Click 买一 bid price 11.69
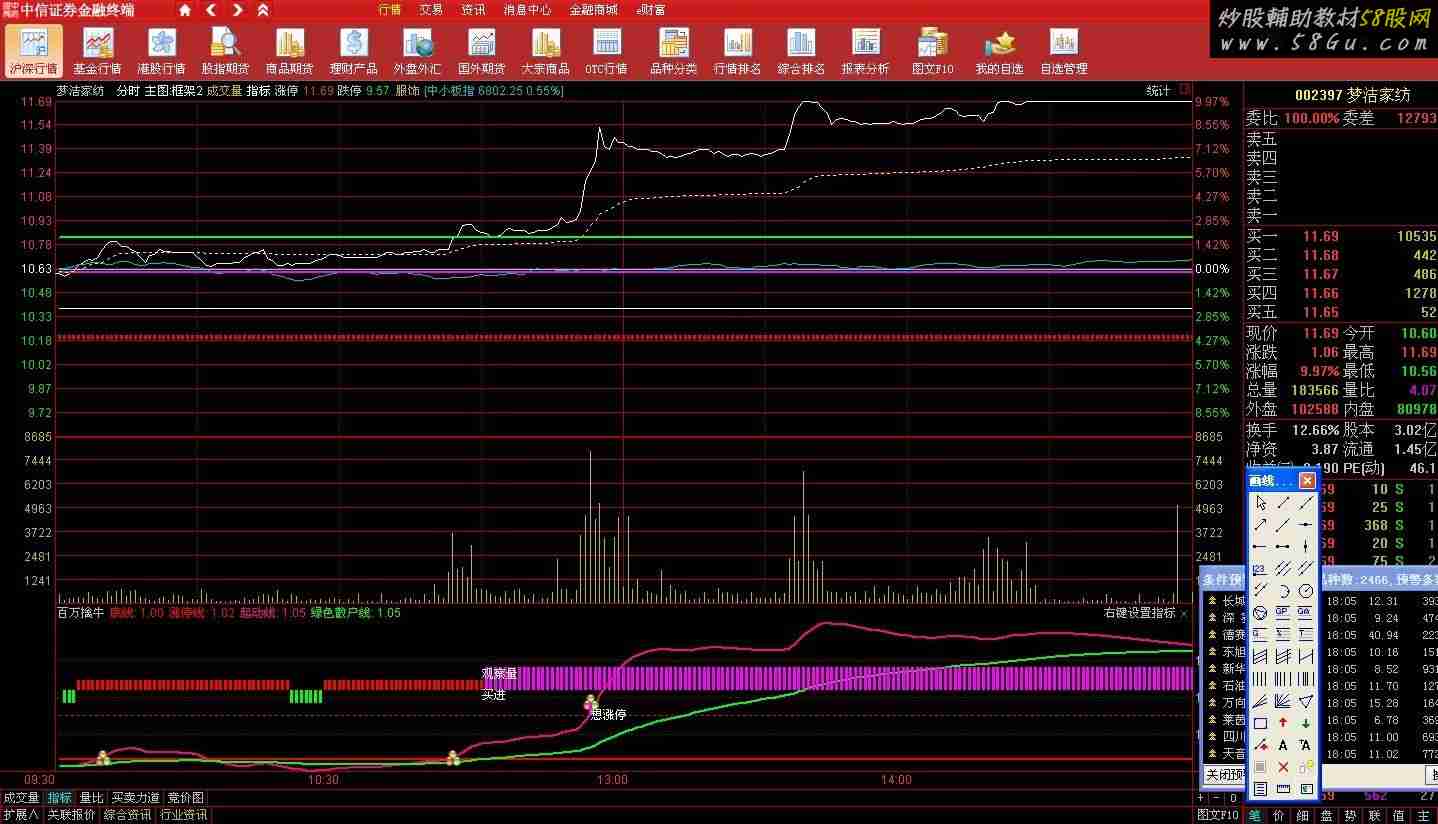 [x=1320, y=237]
